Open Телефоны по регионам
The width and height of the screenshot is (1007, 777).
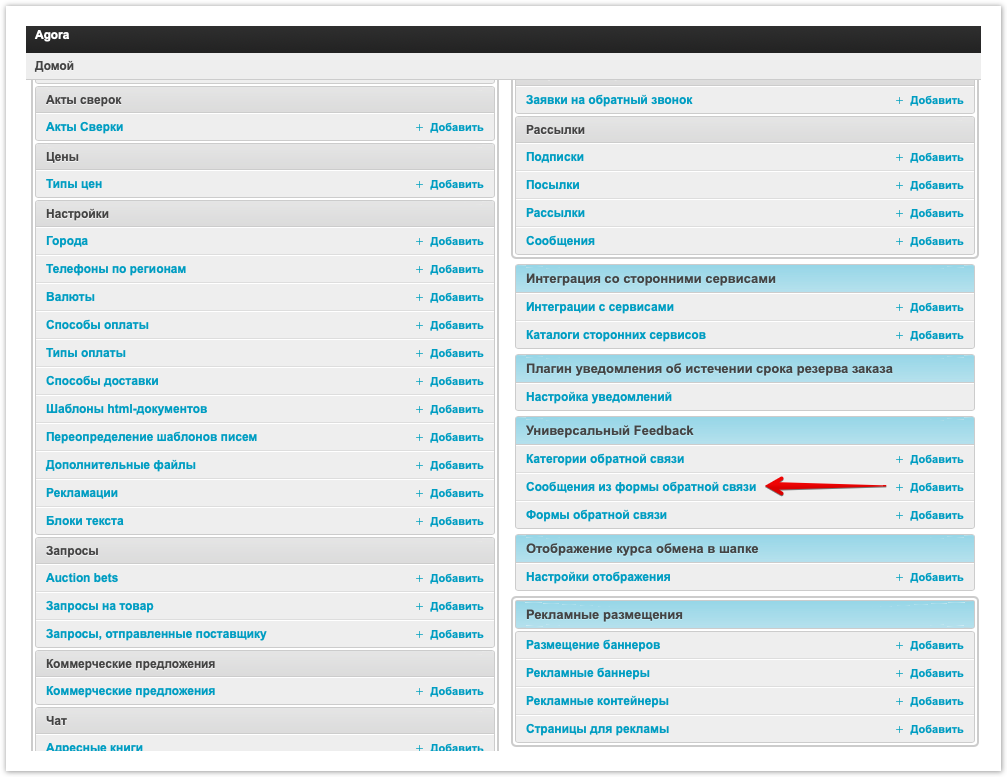pos(116,269)
